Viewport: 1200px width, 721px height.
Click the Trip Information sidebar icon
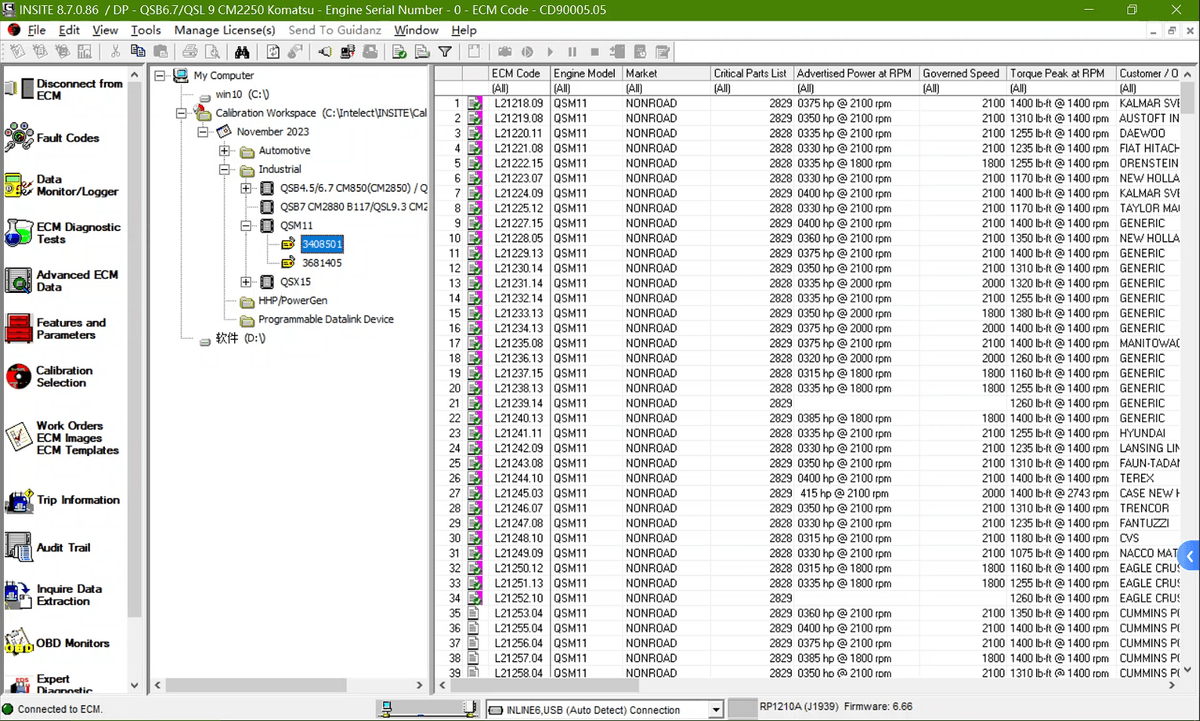pyautogui.click(x=20, y=500)
